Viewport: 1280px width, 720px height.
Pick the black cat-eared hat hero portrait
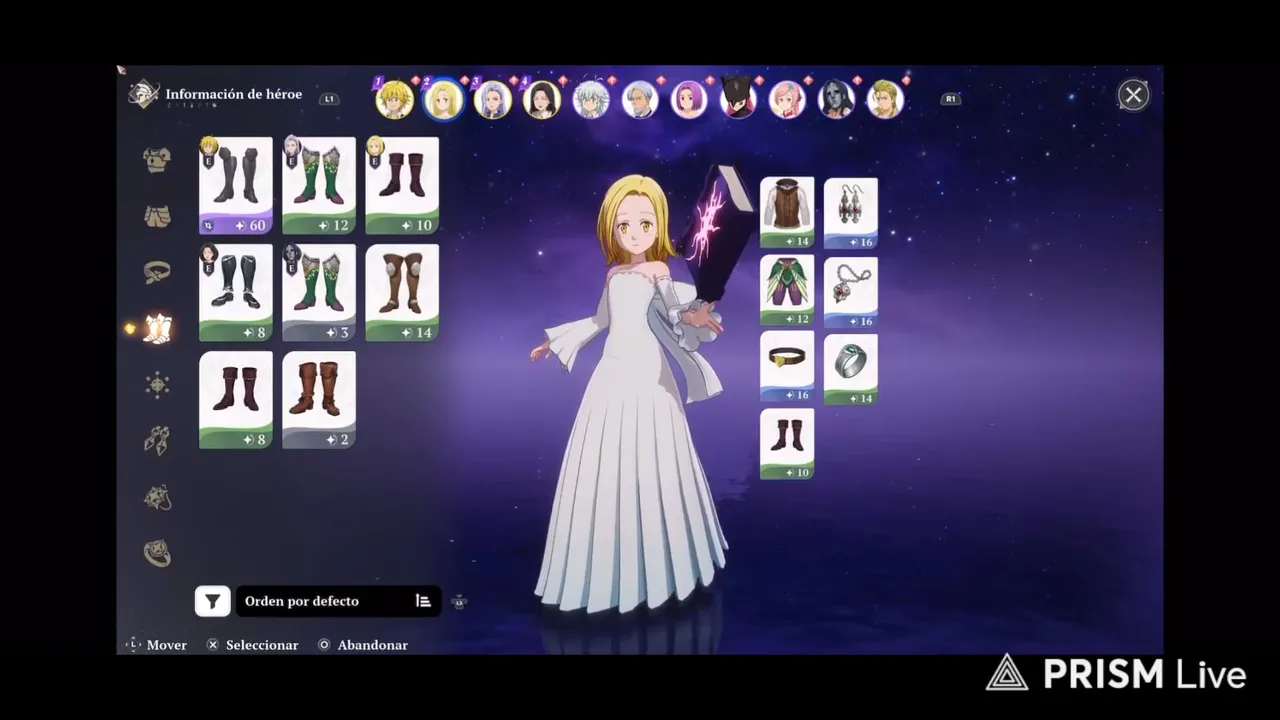click(738, 99)
